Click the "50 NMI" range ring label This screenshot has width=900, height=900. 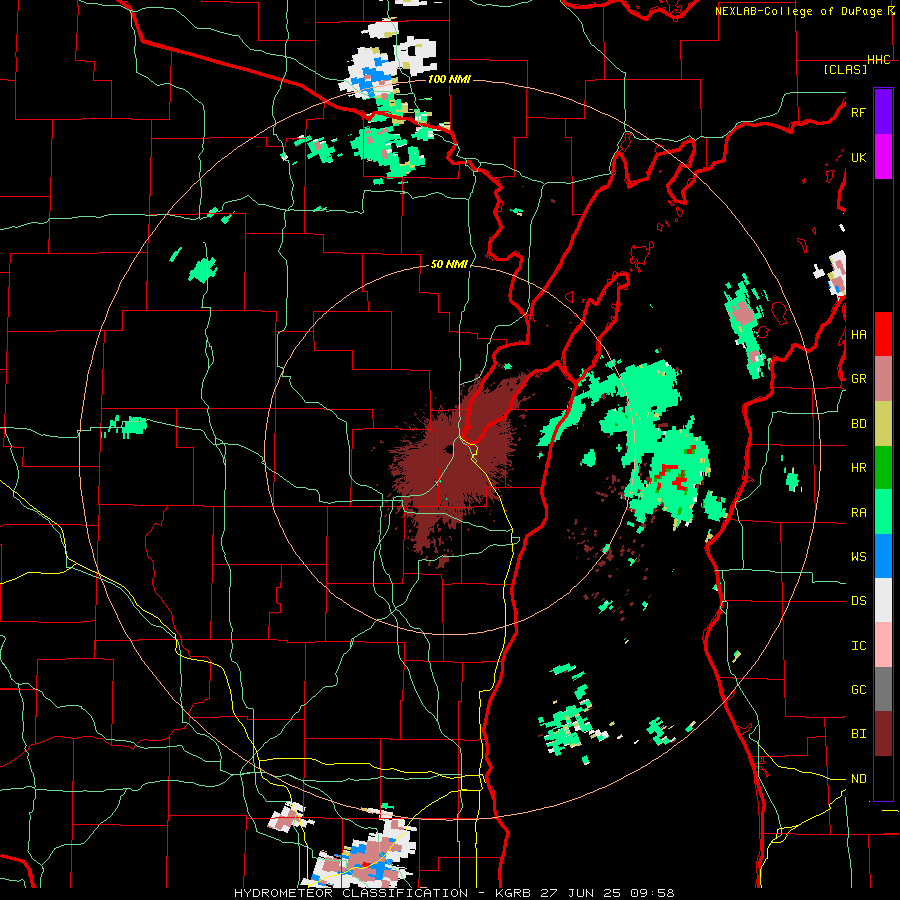(449, 264)
